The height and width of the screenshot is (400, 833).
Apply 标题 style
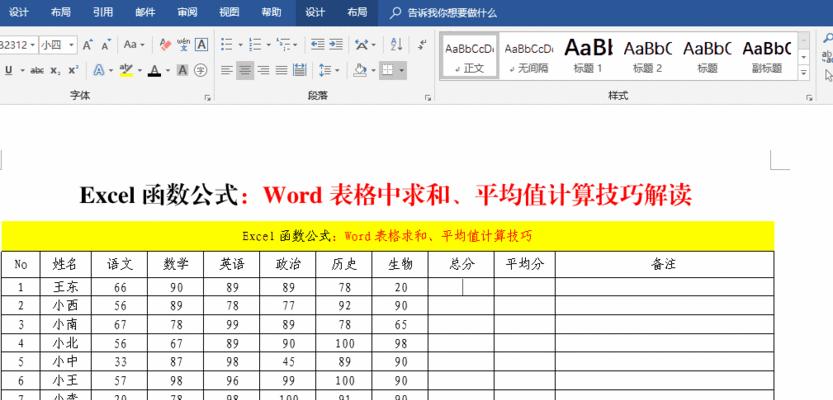coord(707,55)
